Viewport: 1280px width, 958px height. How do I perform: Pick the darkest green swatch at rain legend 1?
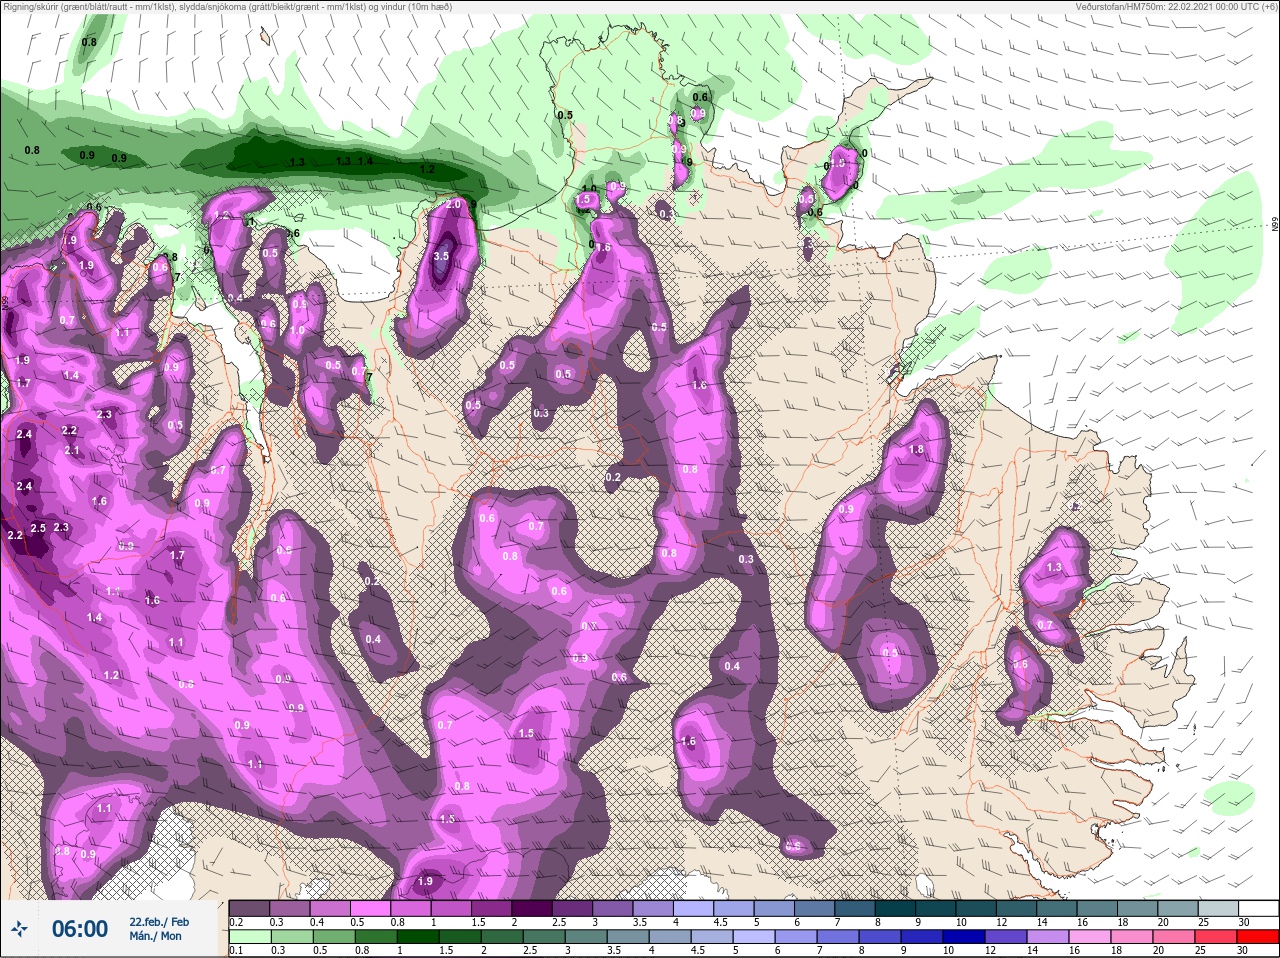tap(418, 937)
